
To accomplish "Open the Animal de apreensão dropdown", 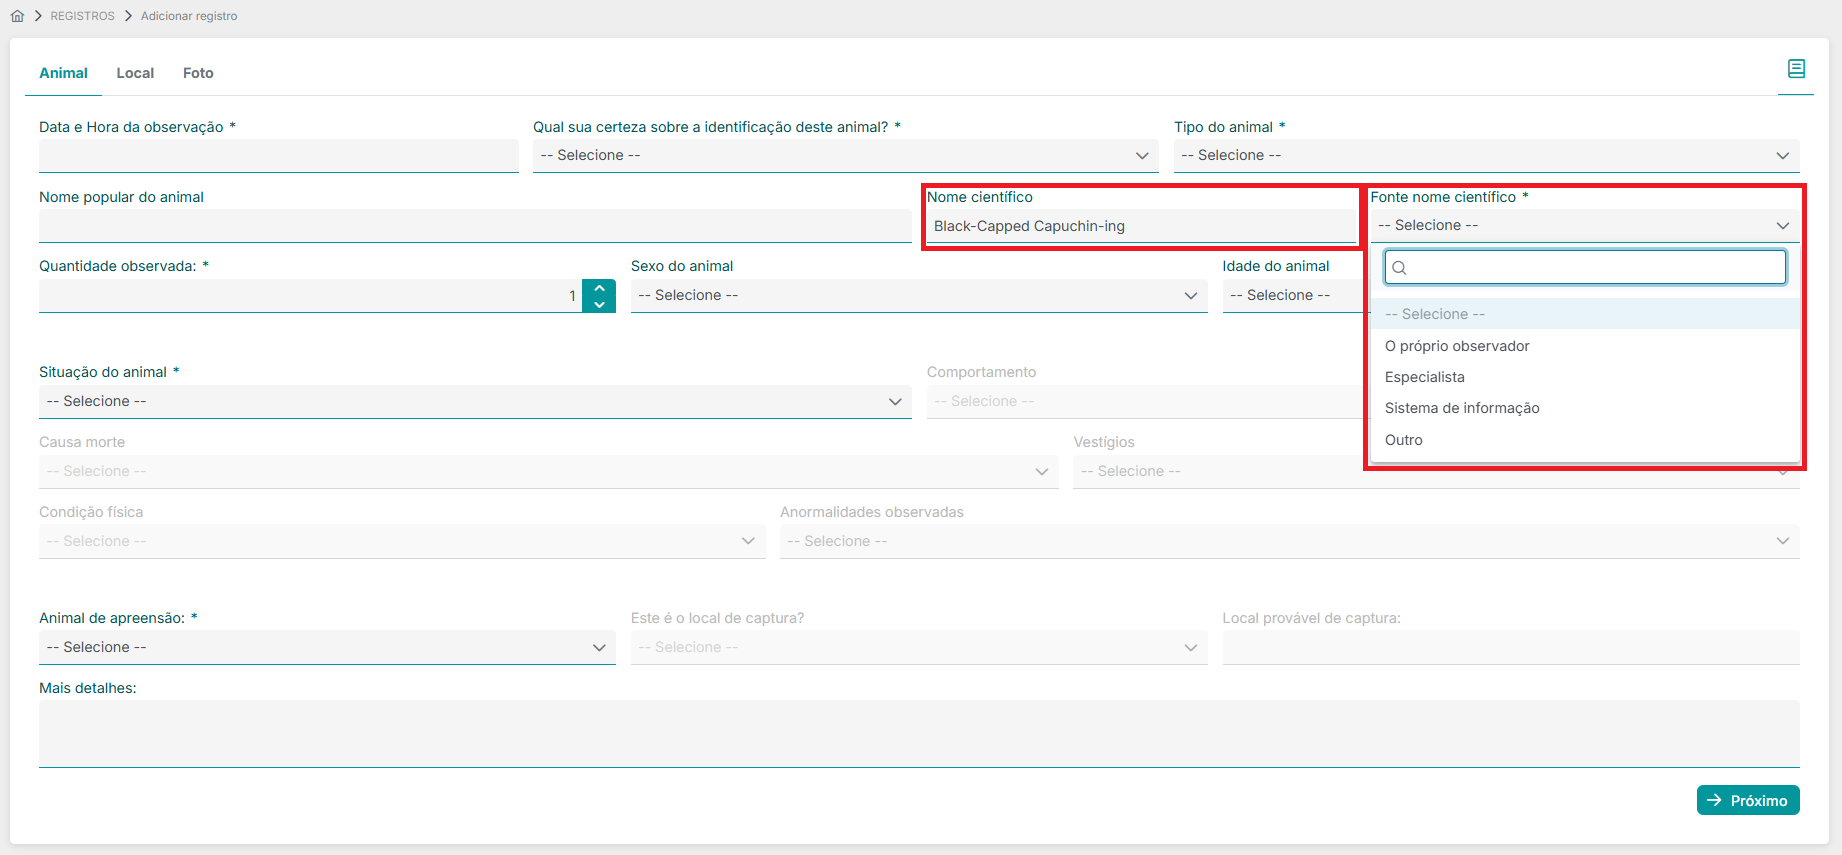I will coord(326,648).
